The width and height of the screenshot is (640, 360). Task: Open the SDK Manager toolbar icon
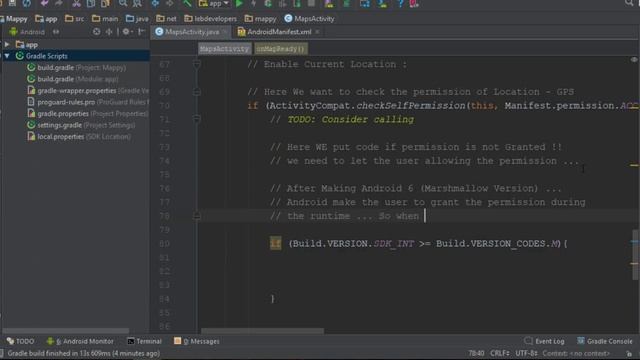(382, 4)
